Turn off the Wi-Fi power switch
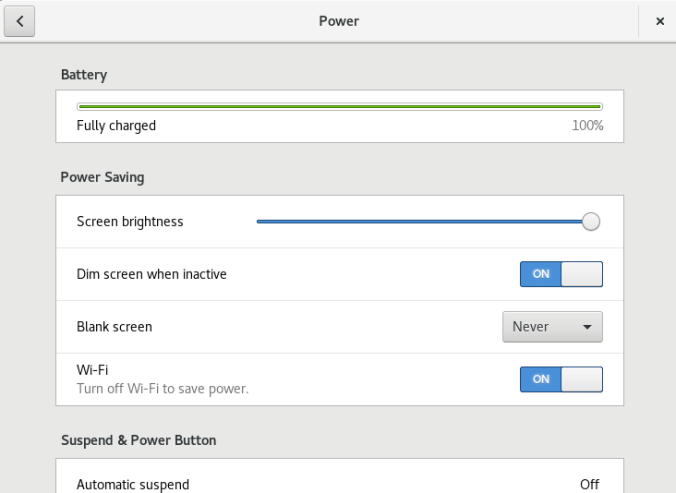The image size is (676, 493). [x=561, y=379]
